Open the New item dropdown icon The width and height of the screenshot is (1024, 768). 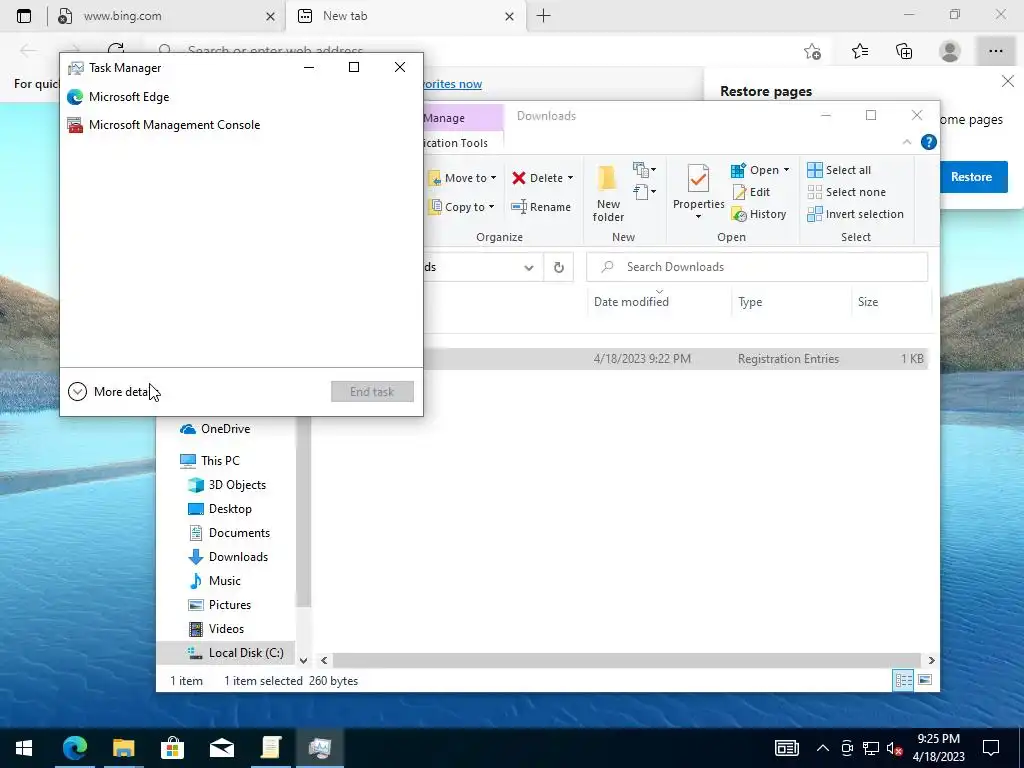click(645, 170)
